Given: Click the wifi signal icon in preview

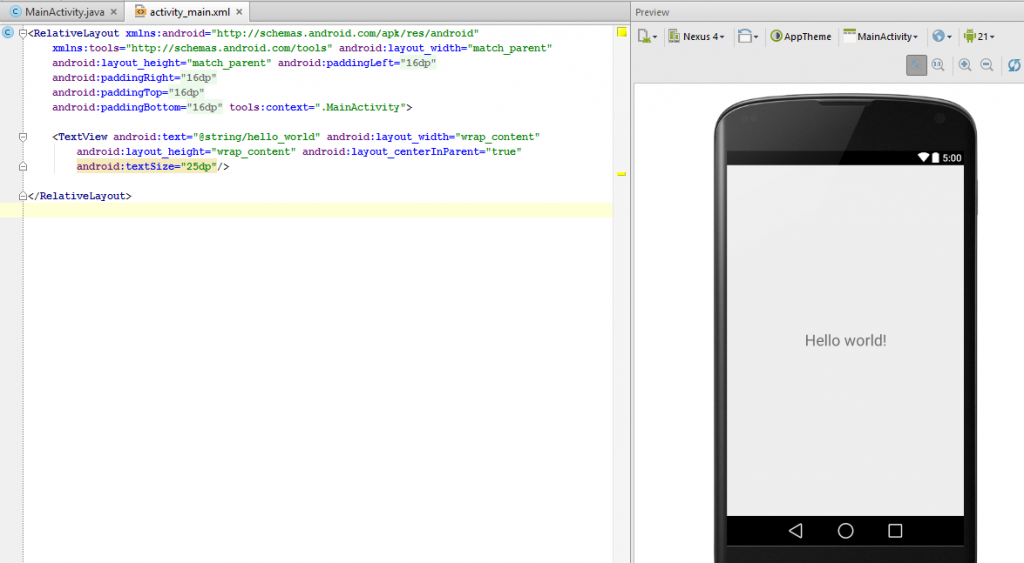Looking at the screenshot, I should (923, 157).
